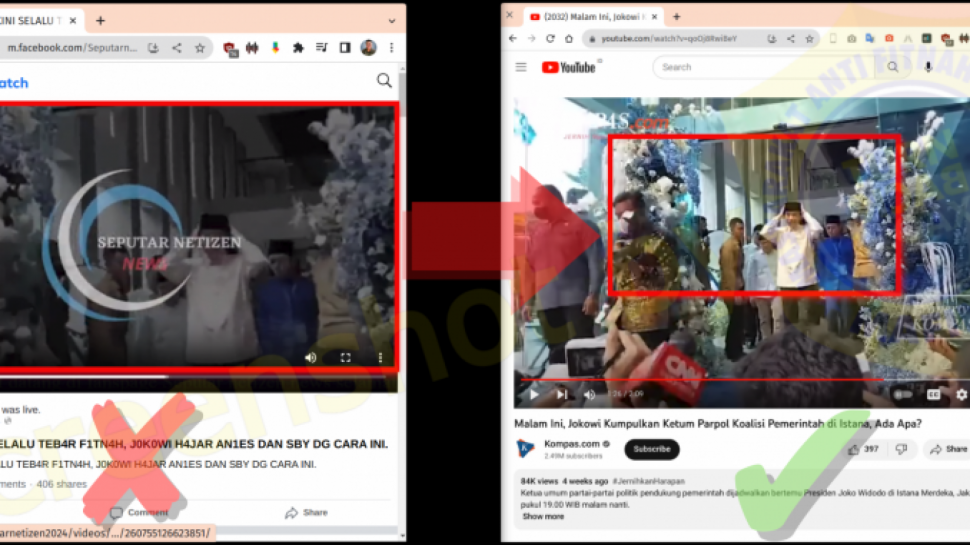Screen dimensions: 970x545
Task: Reload the YouTube page
Action: (550, 38)
